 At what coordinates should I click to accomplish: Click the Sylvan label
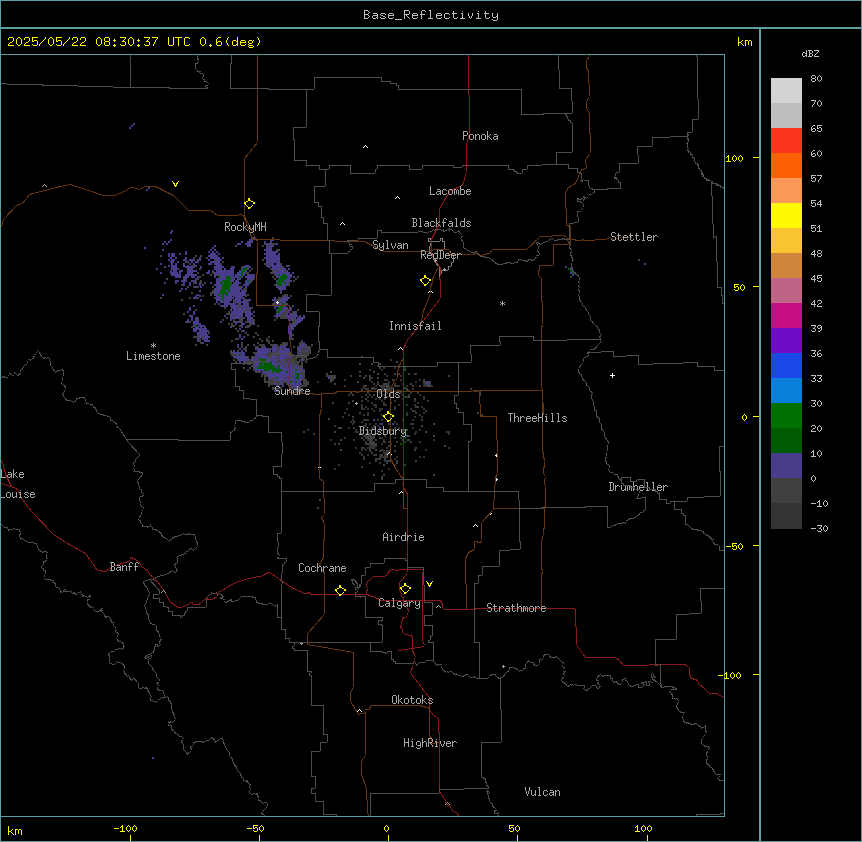tap(390, 245)
